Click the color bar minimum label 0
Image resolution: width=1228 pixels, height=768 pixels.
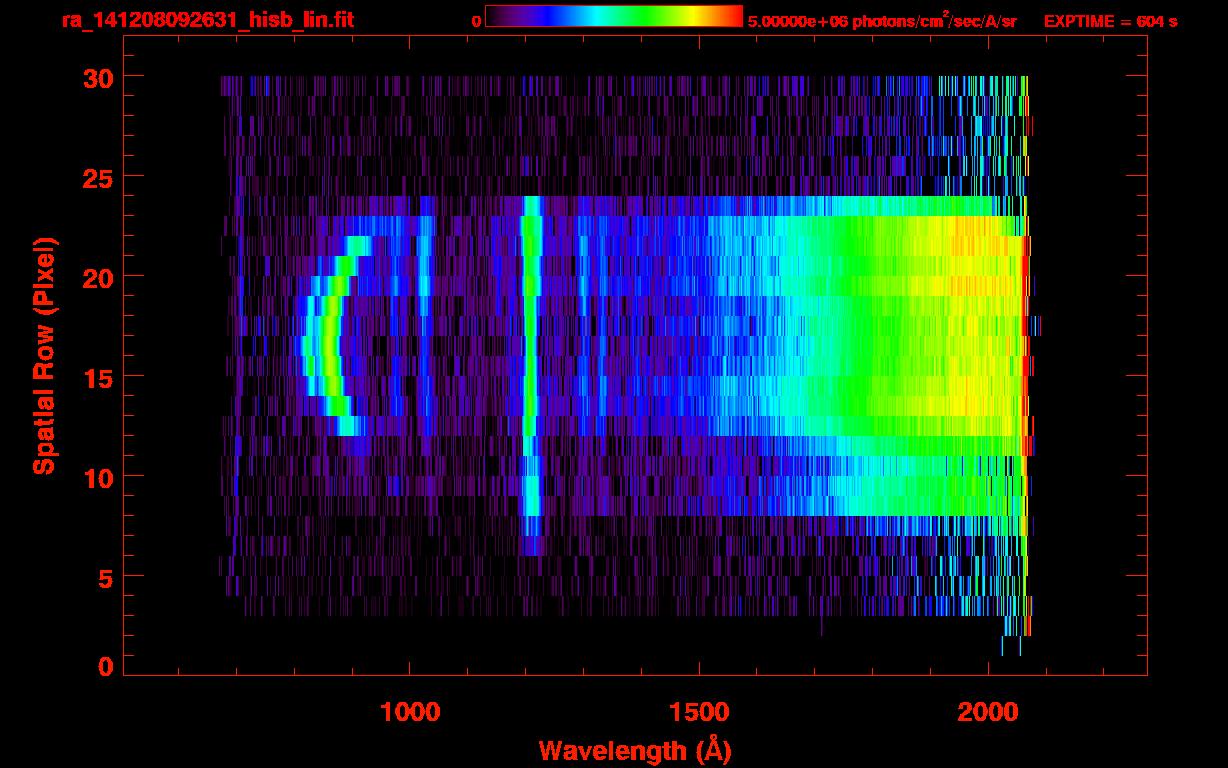(x=477, y=21)
